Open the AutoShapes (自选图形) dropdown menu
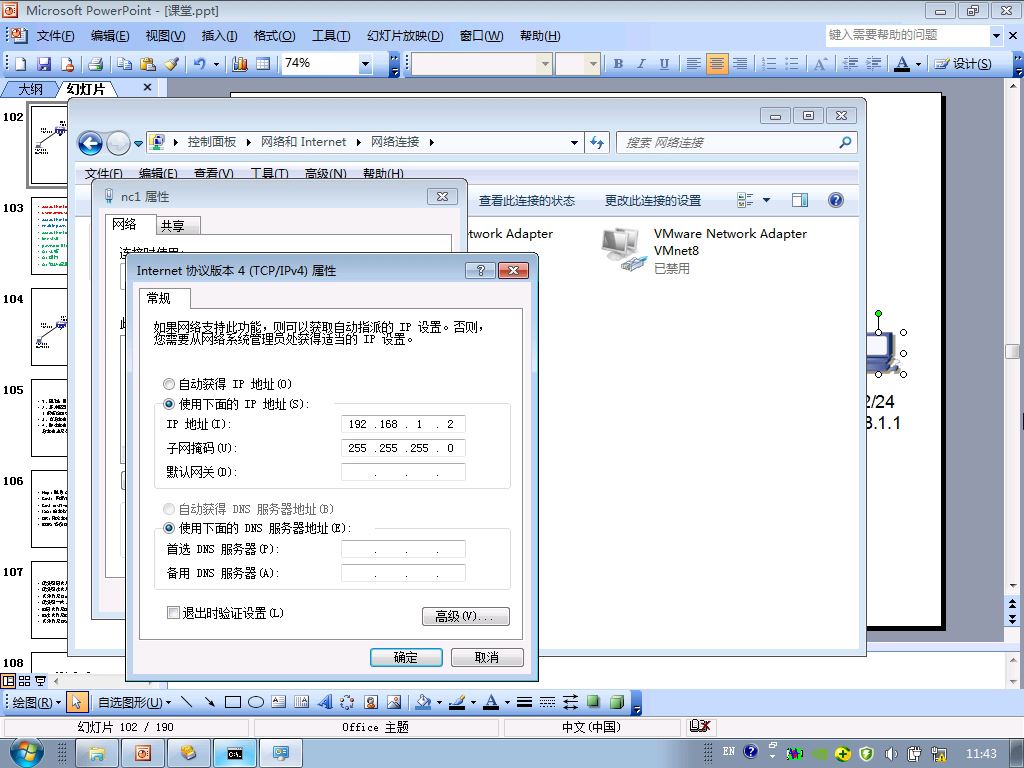 (x=134, y=702)
